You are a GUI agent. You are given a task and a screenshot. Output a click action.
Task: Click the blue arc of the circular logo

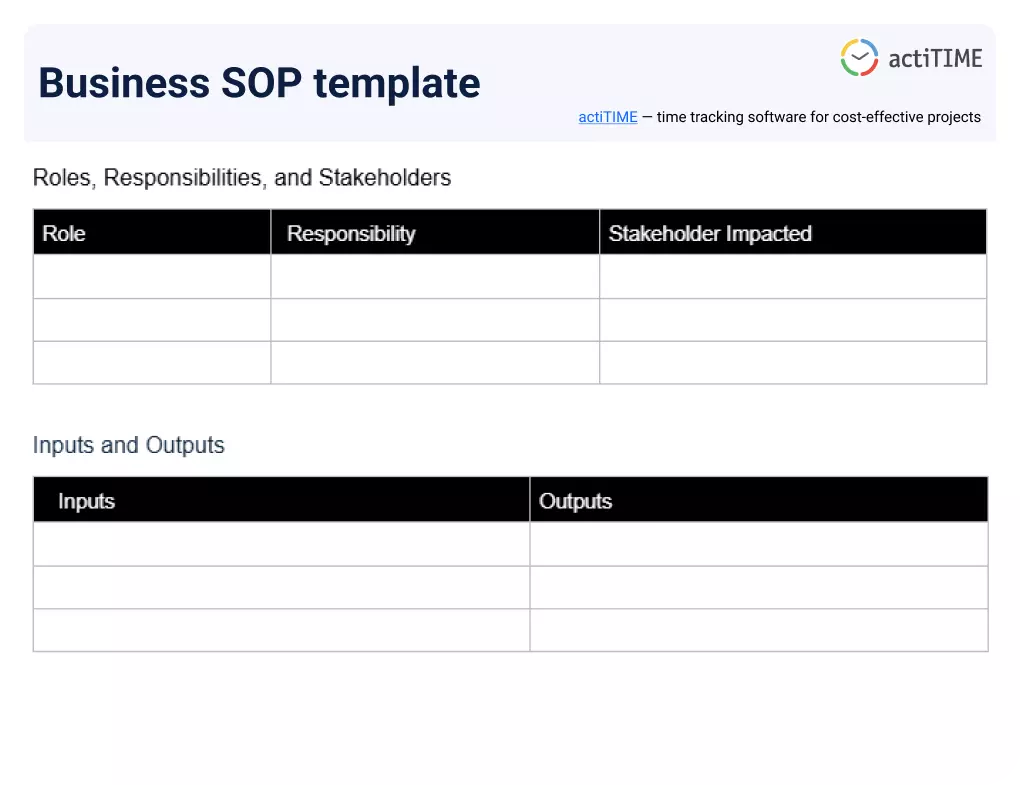pyautogui.click(x=871, y=48)
